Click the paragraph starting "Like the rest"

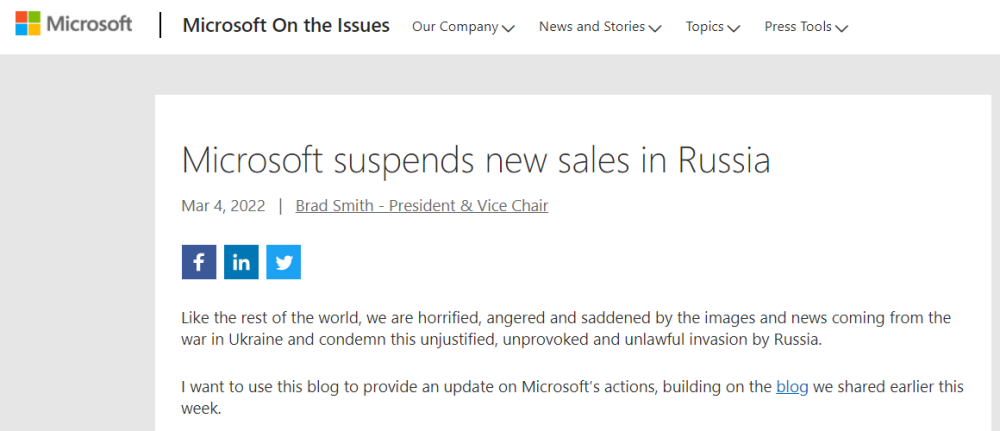click(565, 329)
